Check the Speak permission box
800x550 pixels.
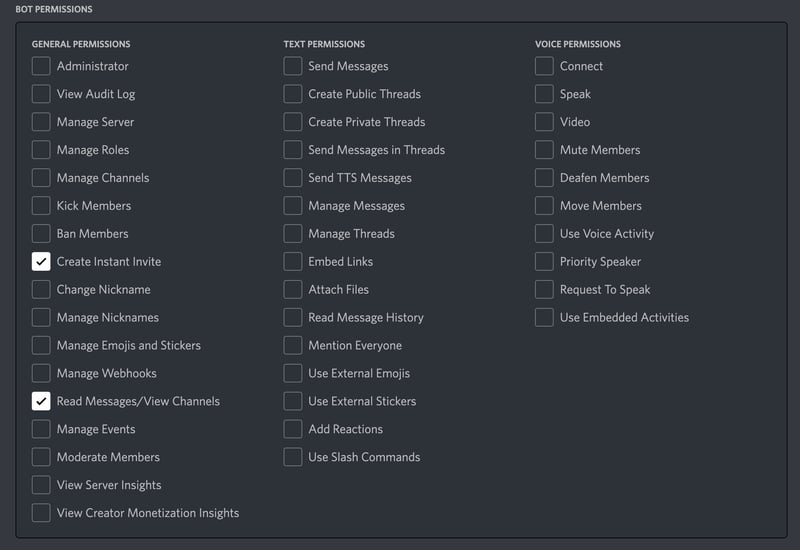[x=544, y=94]
